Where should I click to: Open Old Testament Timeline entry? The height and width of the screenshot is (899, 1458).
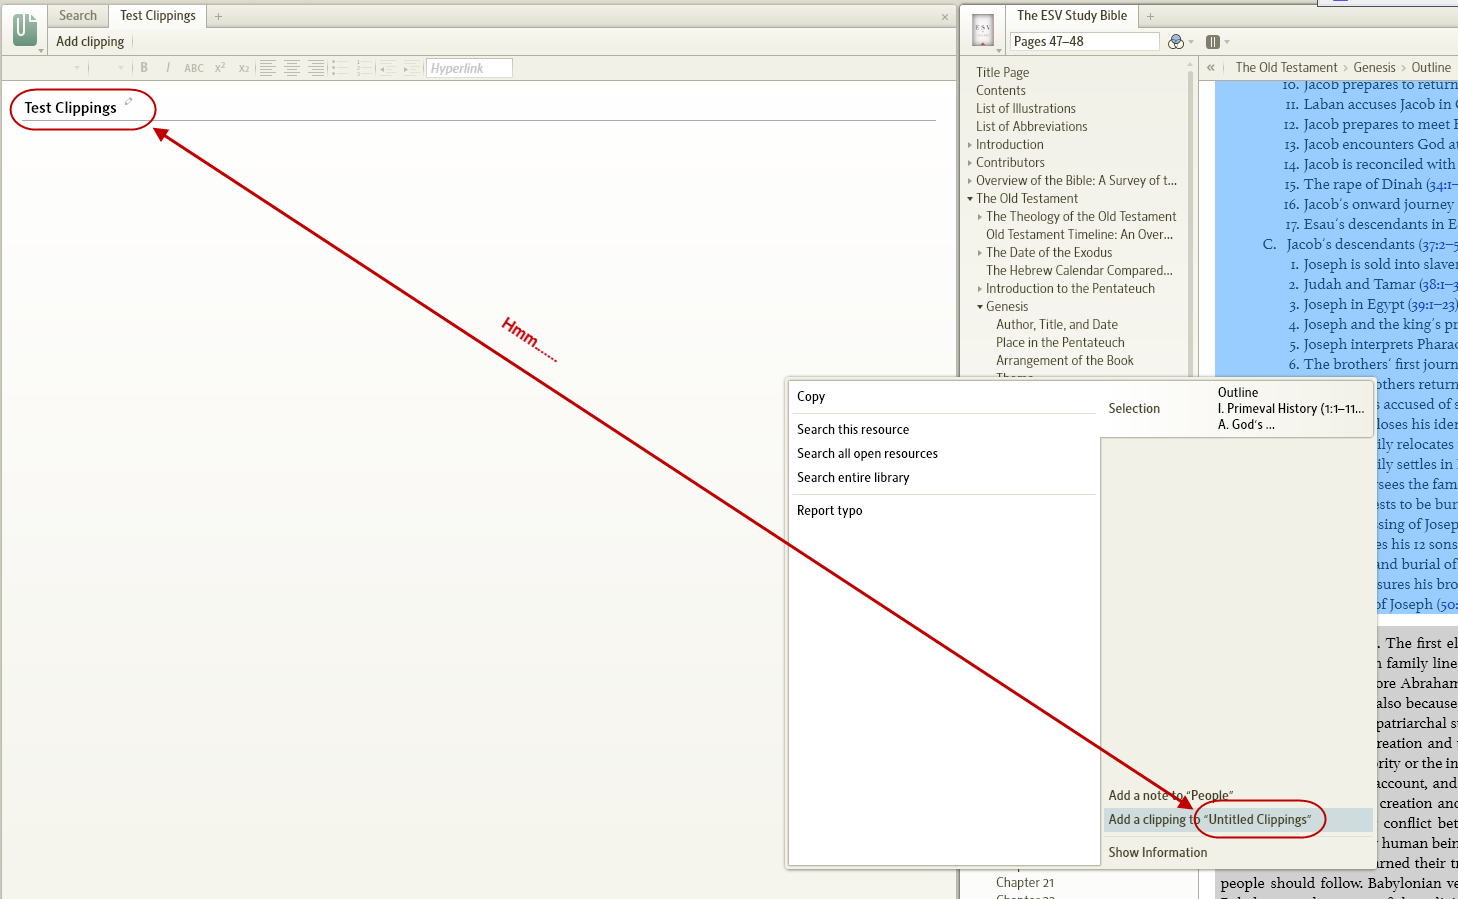tap(1079, 235)
